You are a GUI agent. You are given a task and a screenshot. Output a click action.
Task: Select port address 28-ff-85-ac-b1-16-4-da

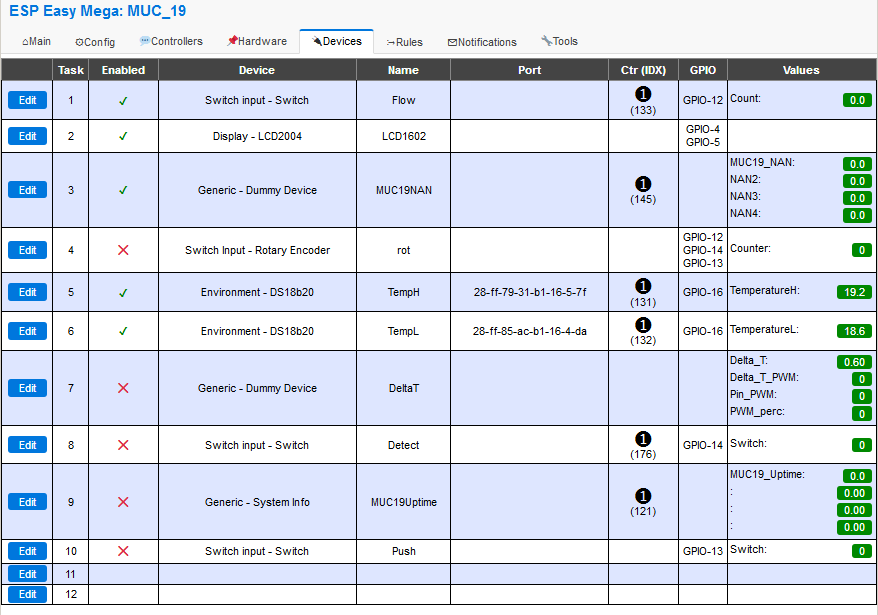pos(530,331)
